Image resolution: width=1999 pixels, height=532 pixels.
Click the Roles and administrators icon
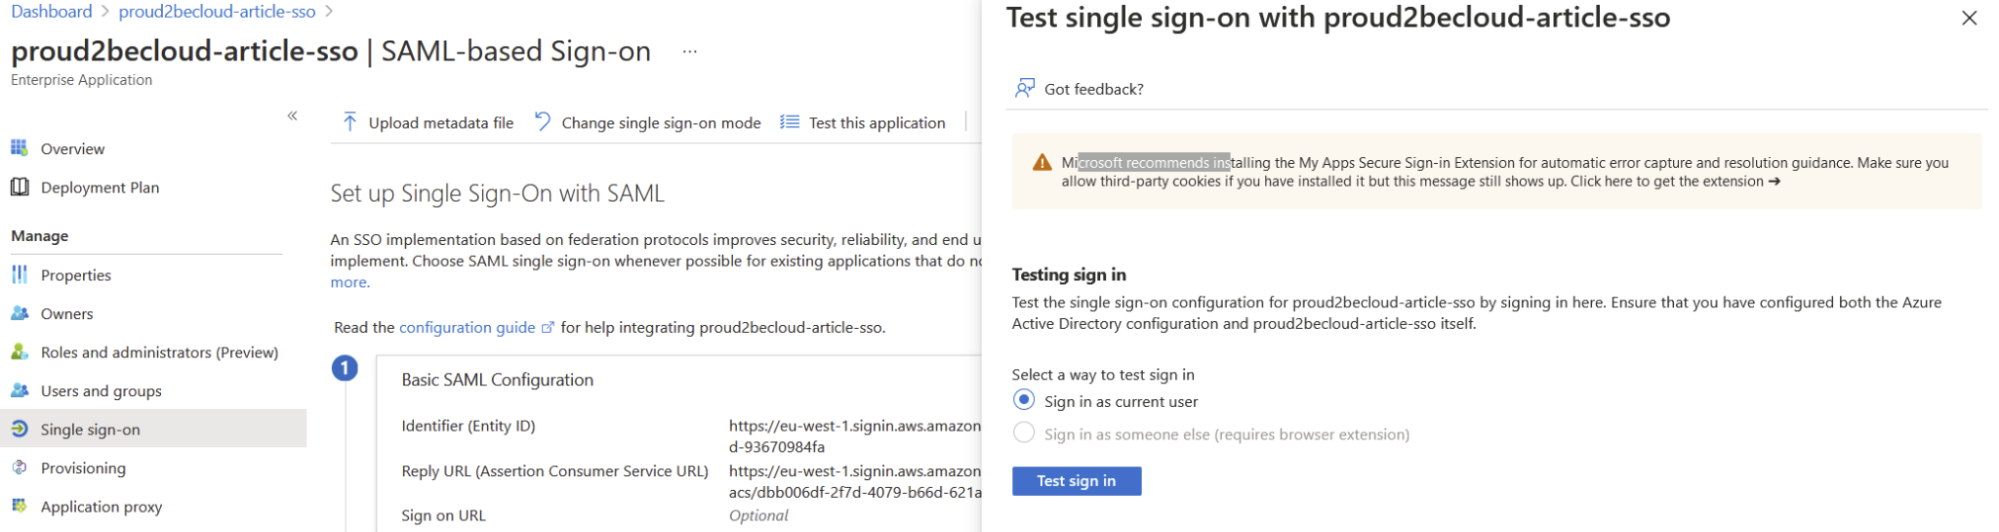click(x=19, y=352)
